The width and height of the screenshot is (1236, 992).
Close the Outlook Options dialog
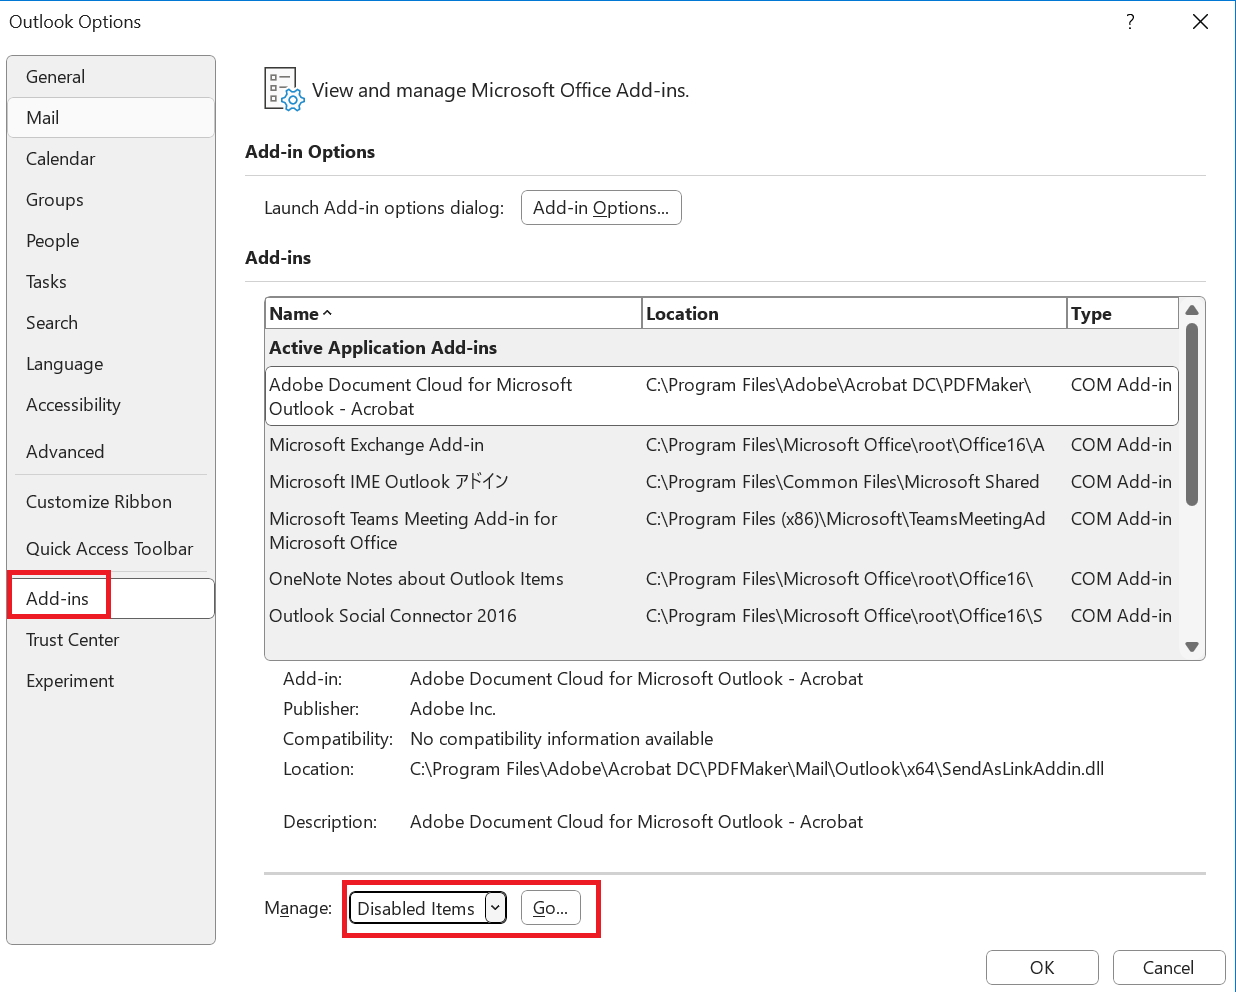[x=1200, y=22]
